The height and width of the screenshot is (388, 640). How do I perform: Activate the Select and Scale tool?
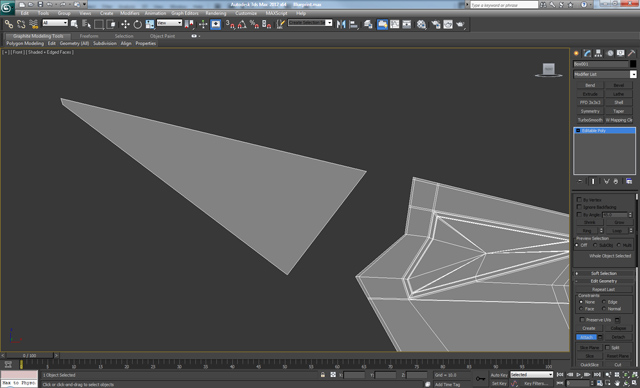[150, 24]
